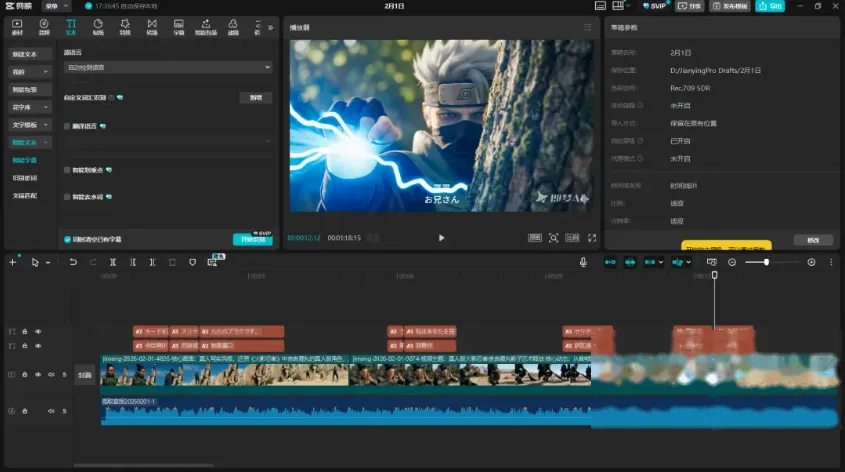
Task: Open the source language dropdown
Action: (168, 67)
